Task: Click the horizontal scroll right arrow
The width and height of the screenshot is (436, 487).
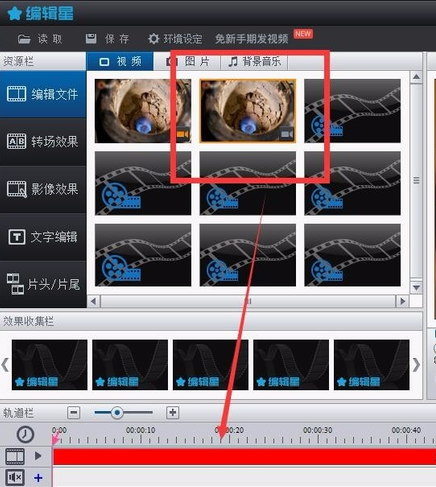Action: (402, 301)
